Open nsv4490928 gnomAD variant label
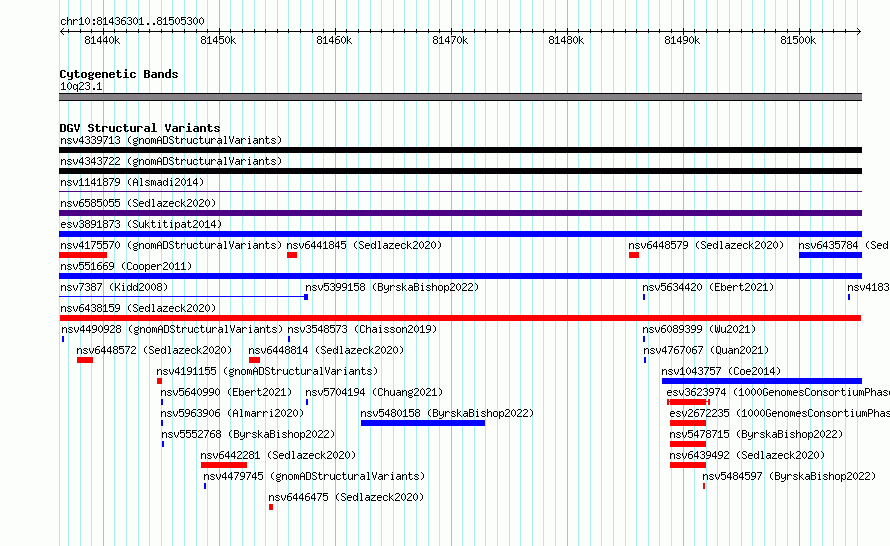The width and height of the screenshot is (890, 546). [172, 329]
